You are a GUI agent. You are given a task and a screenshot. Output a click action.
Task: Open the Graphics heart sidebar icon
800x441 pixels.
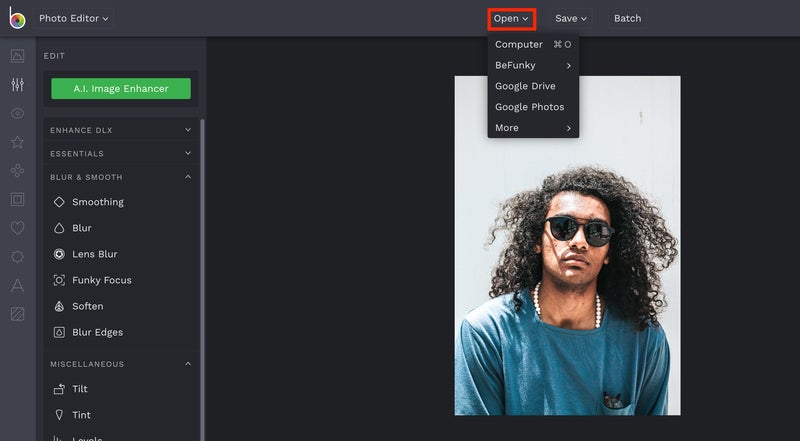point(17,228)
